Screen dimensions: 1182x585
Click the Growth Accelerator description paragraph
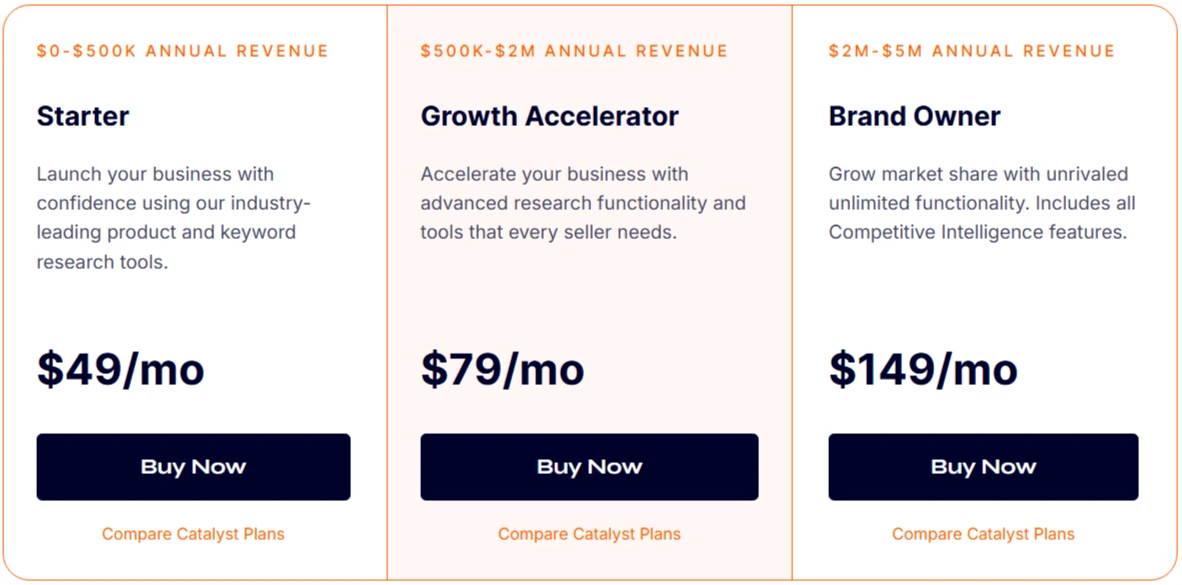click(x=582, y=203)
